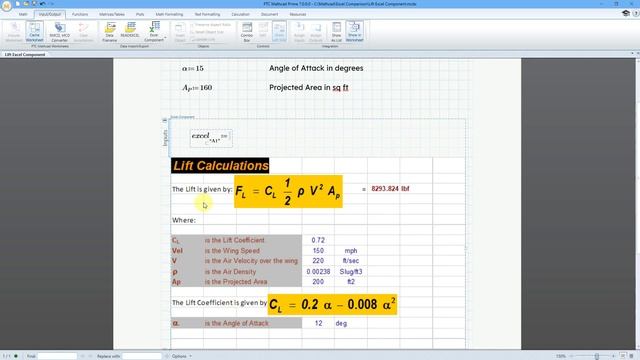Click the zoom out minus button
This screenshot has width=640, height=360.
click(x=571, y=356)
